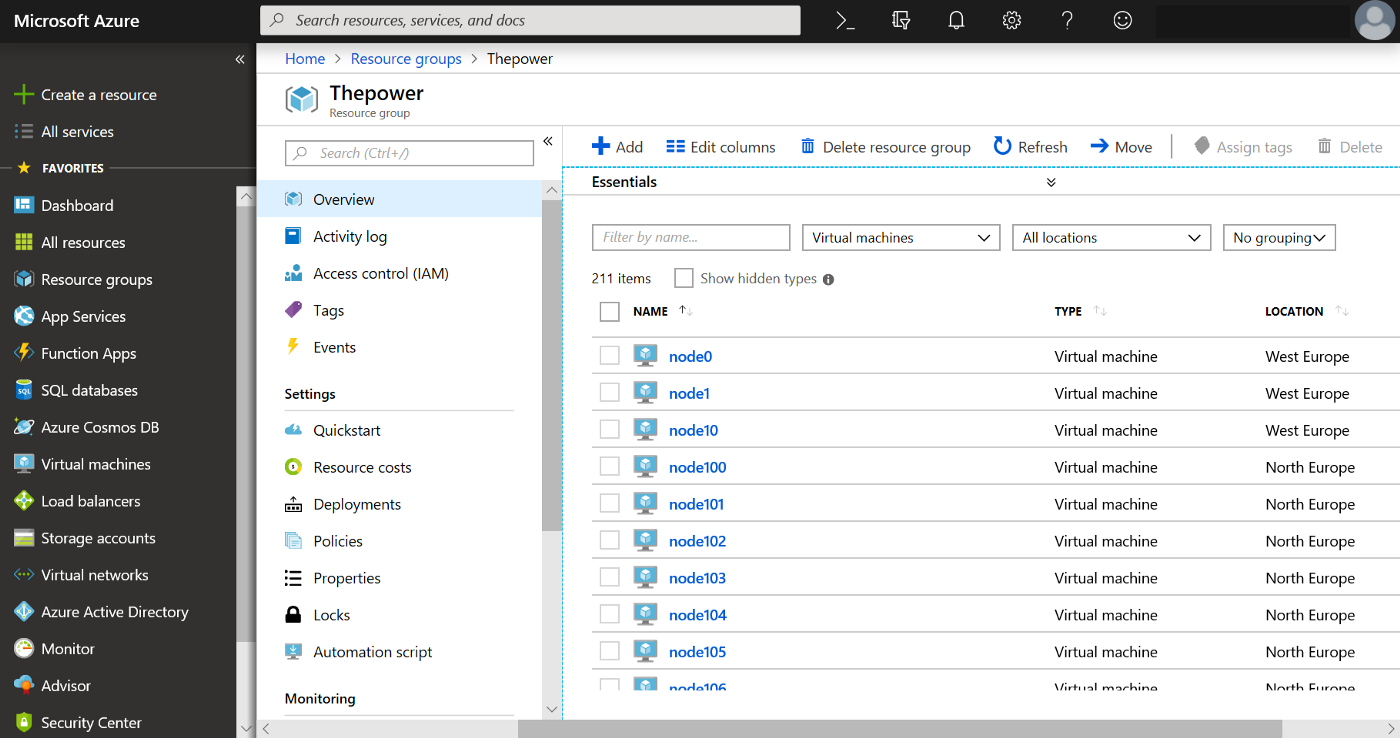Click the Resource groups cube icon in sidebar
The height and width of the screenshot is (738, 1400).
24,279
